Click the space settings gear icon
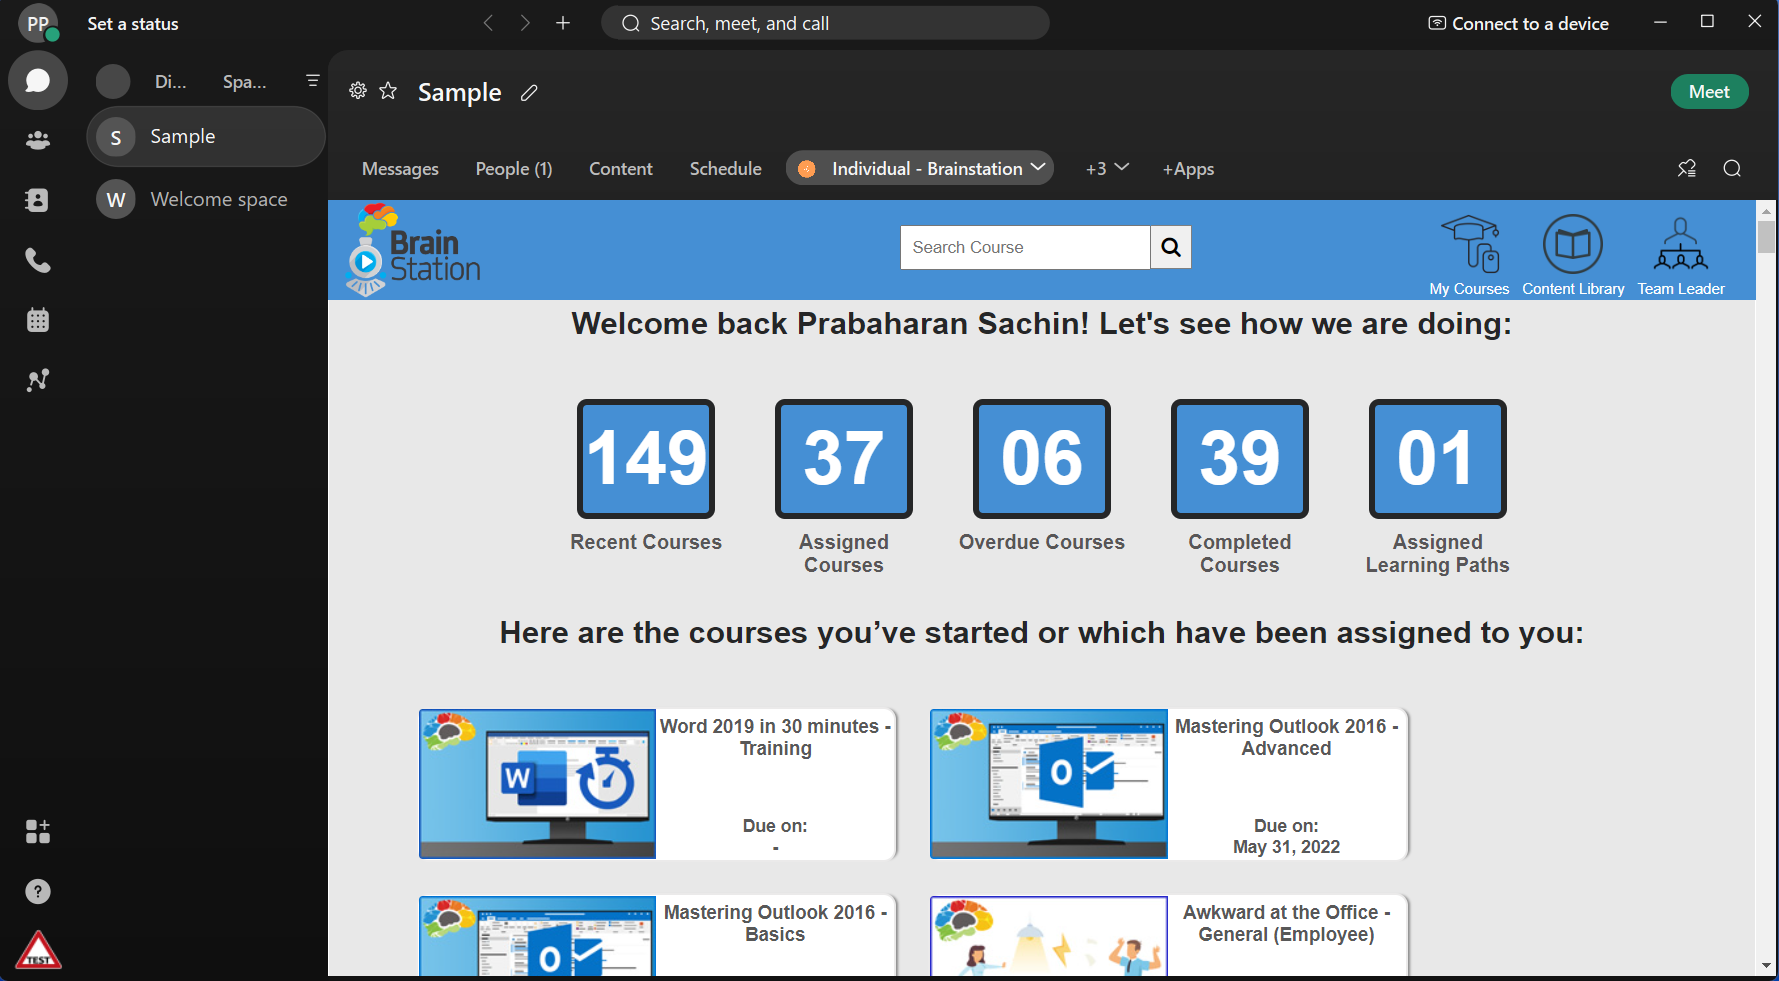This screenshot has height=981, width=1779. click(358, 92)
